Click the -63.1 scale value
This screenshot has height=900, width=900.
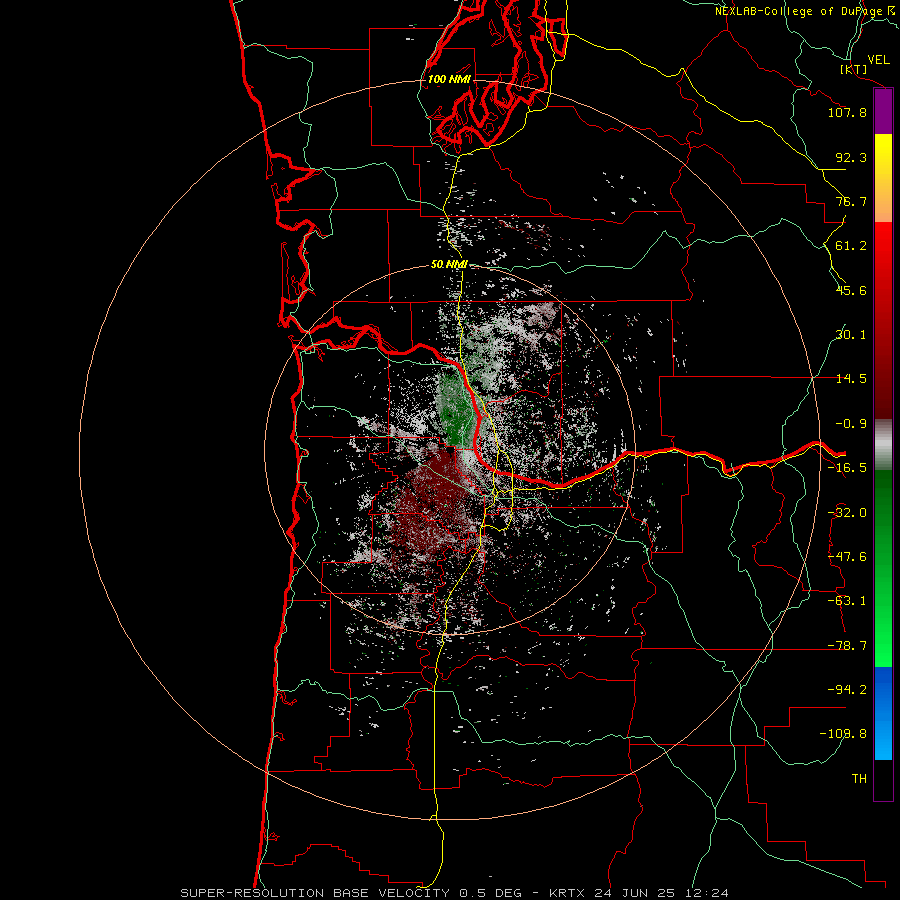[x=847, y=601]
